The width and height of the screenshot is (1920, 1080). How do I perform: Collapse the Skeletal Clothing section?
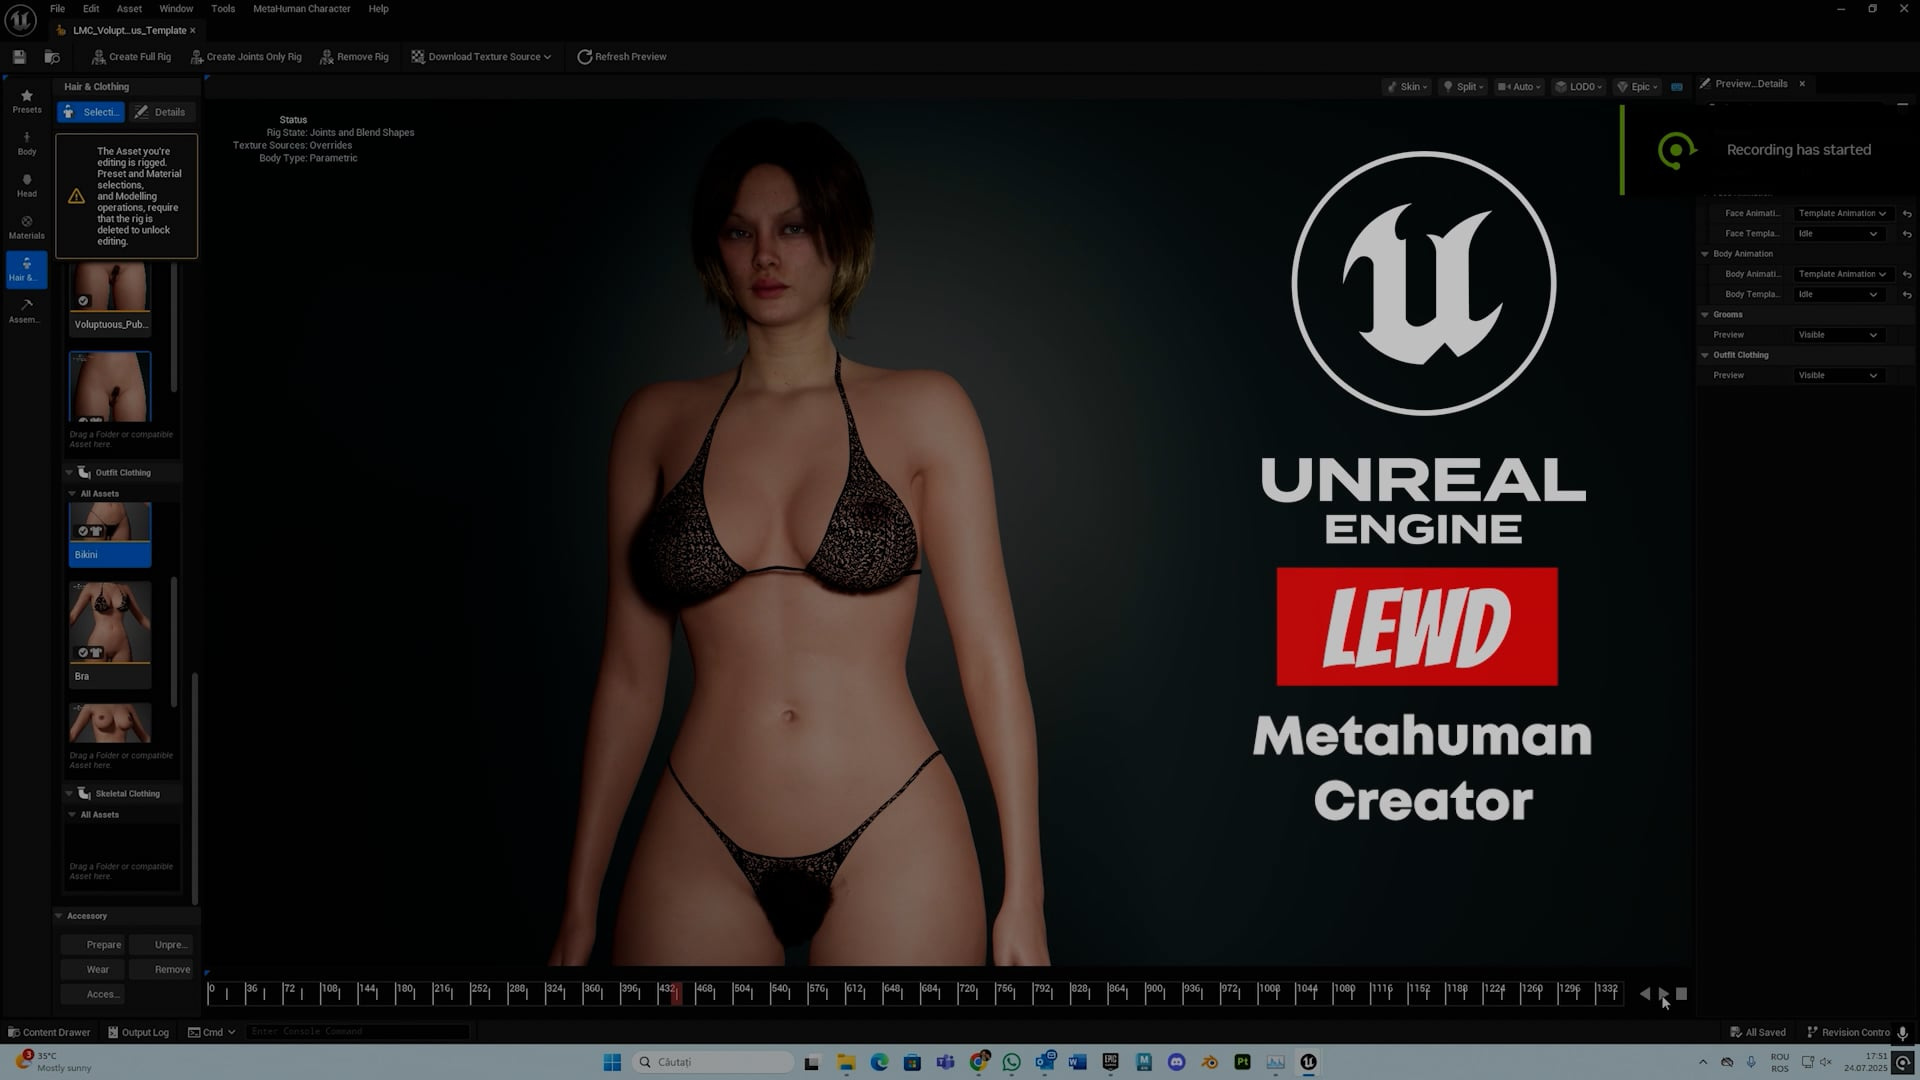click(69, 794)
